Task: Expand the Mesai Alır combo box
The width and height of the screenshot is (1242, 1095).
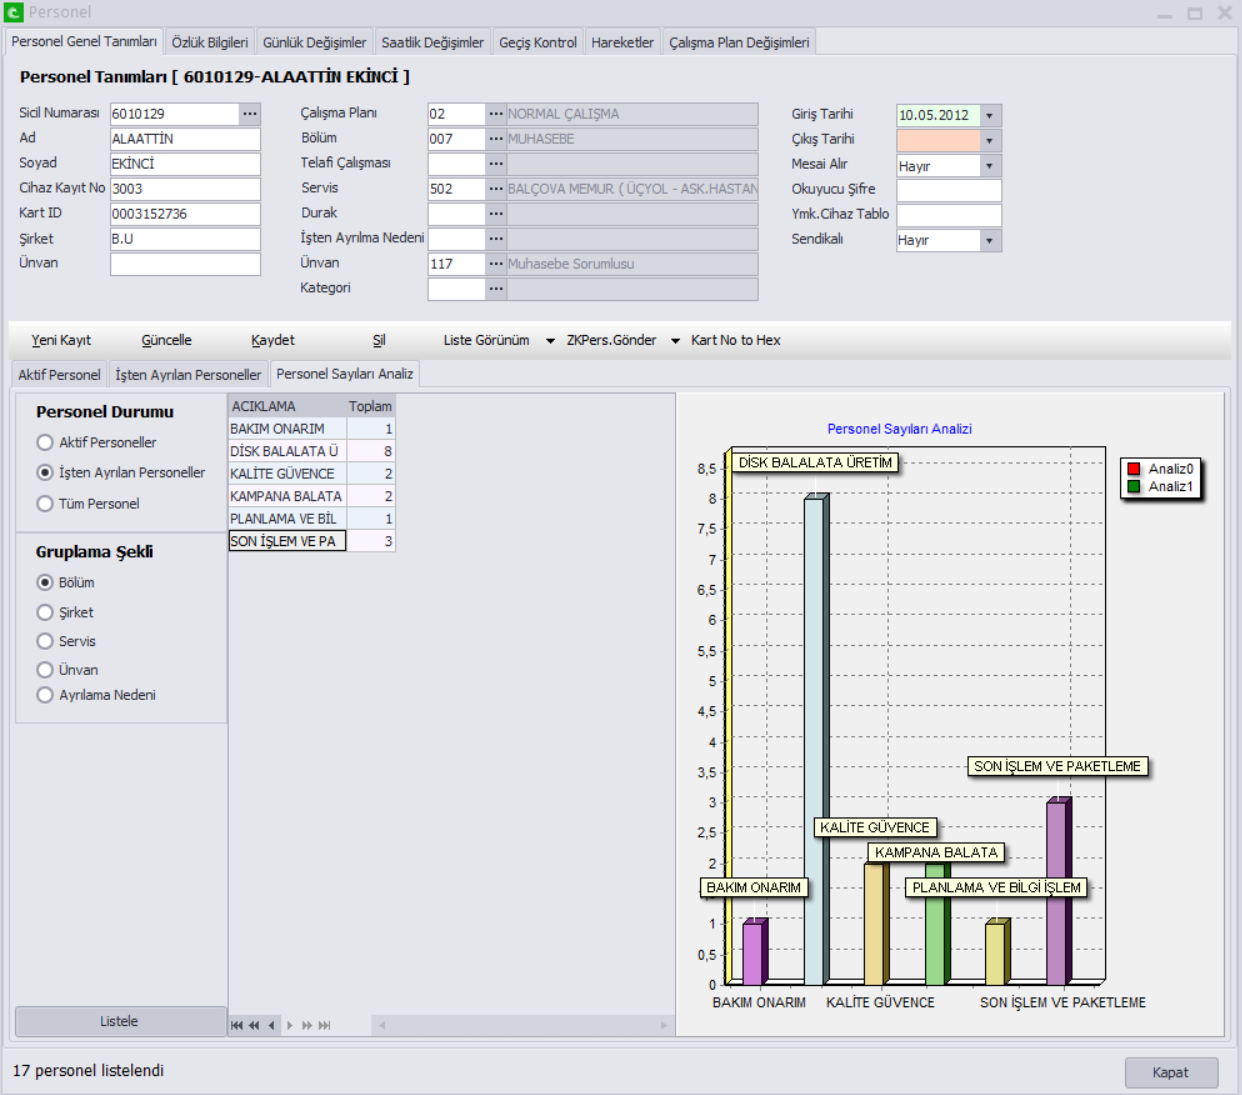Action: pos(990,166)
